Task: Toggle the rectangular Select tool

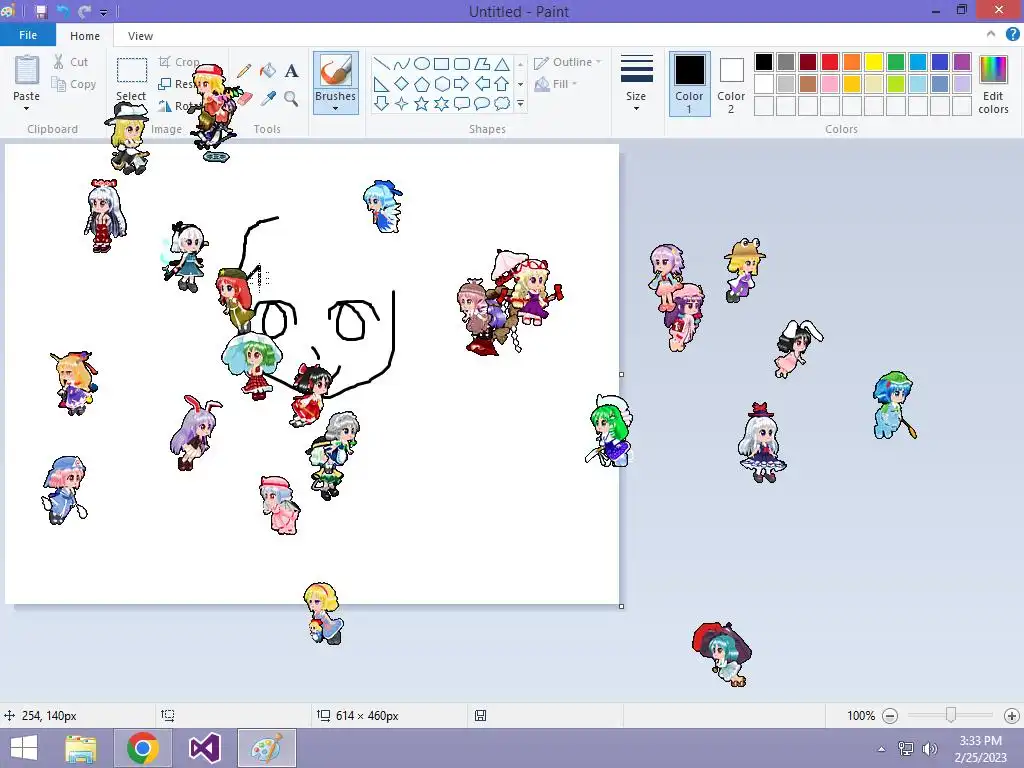Action: point(131,71)
